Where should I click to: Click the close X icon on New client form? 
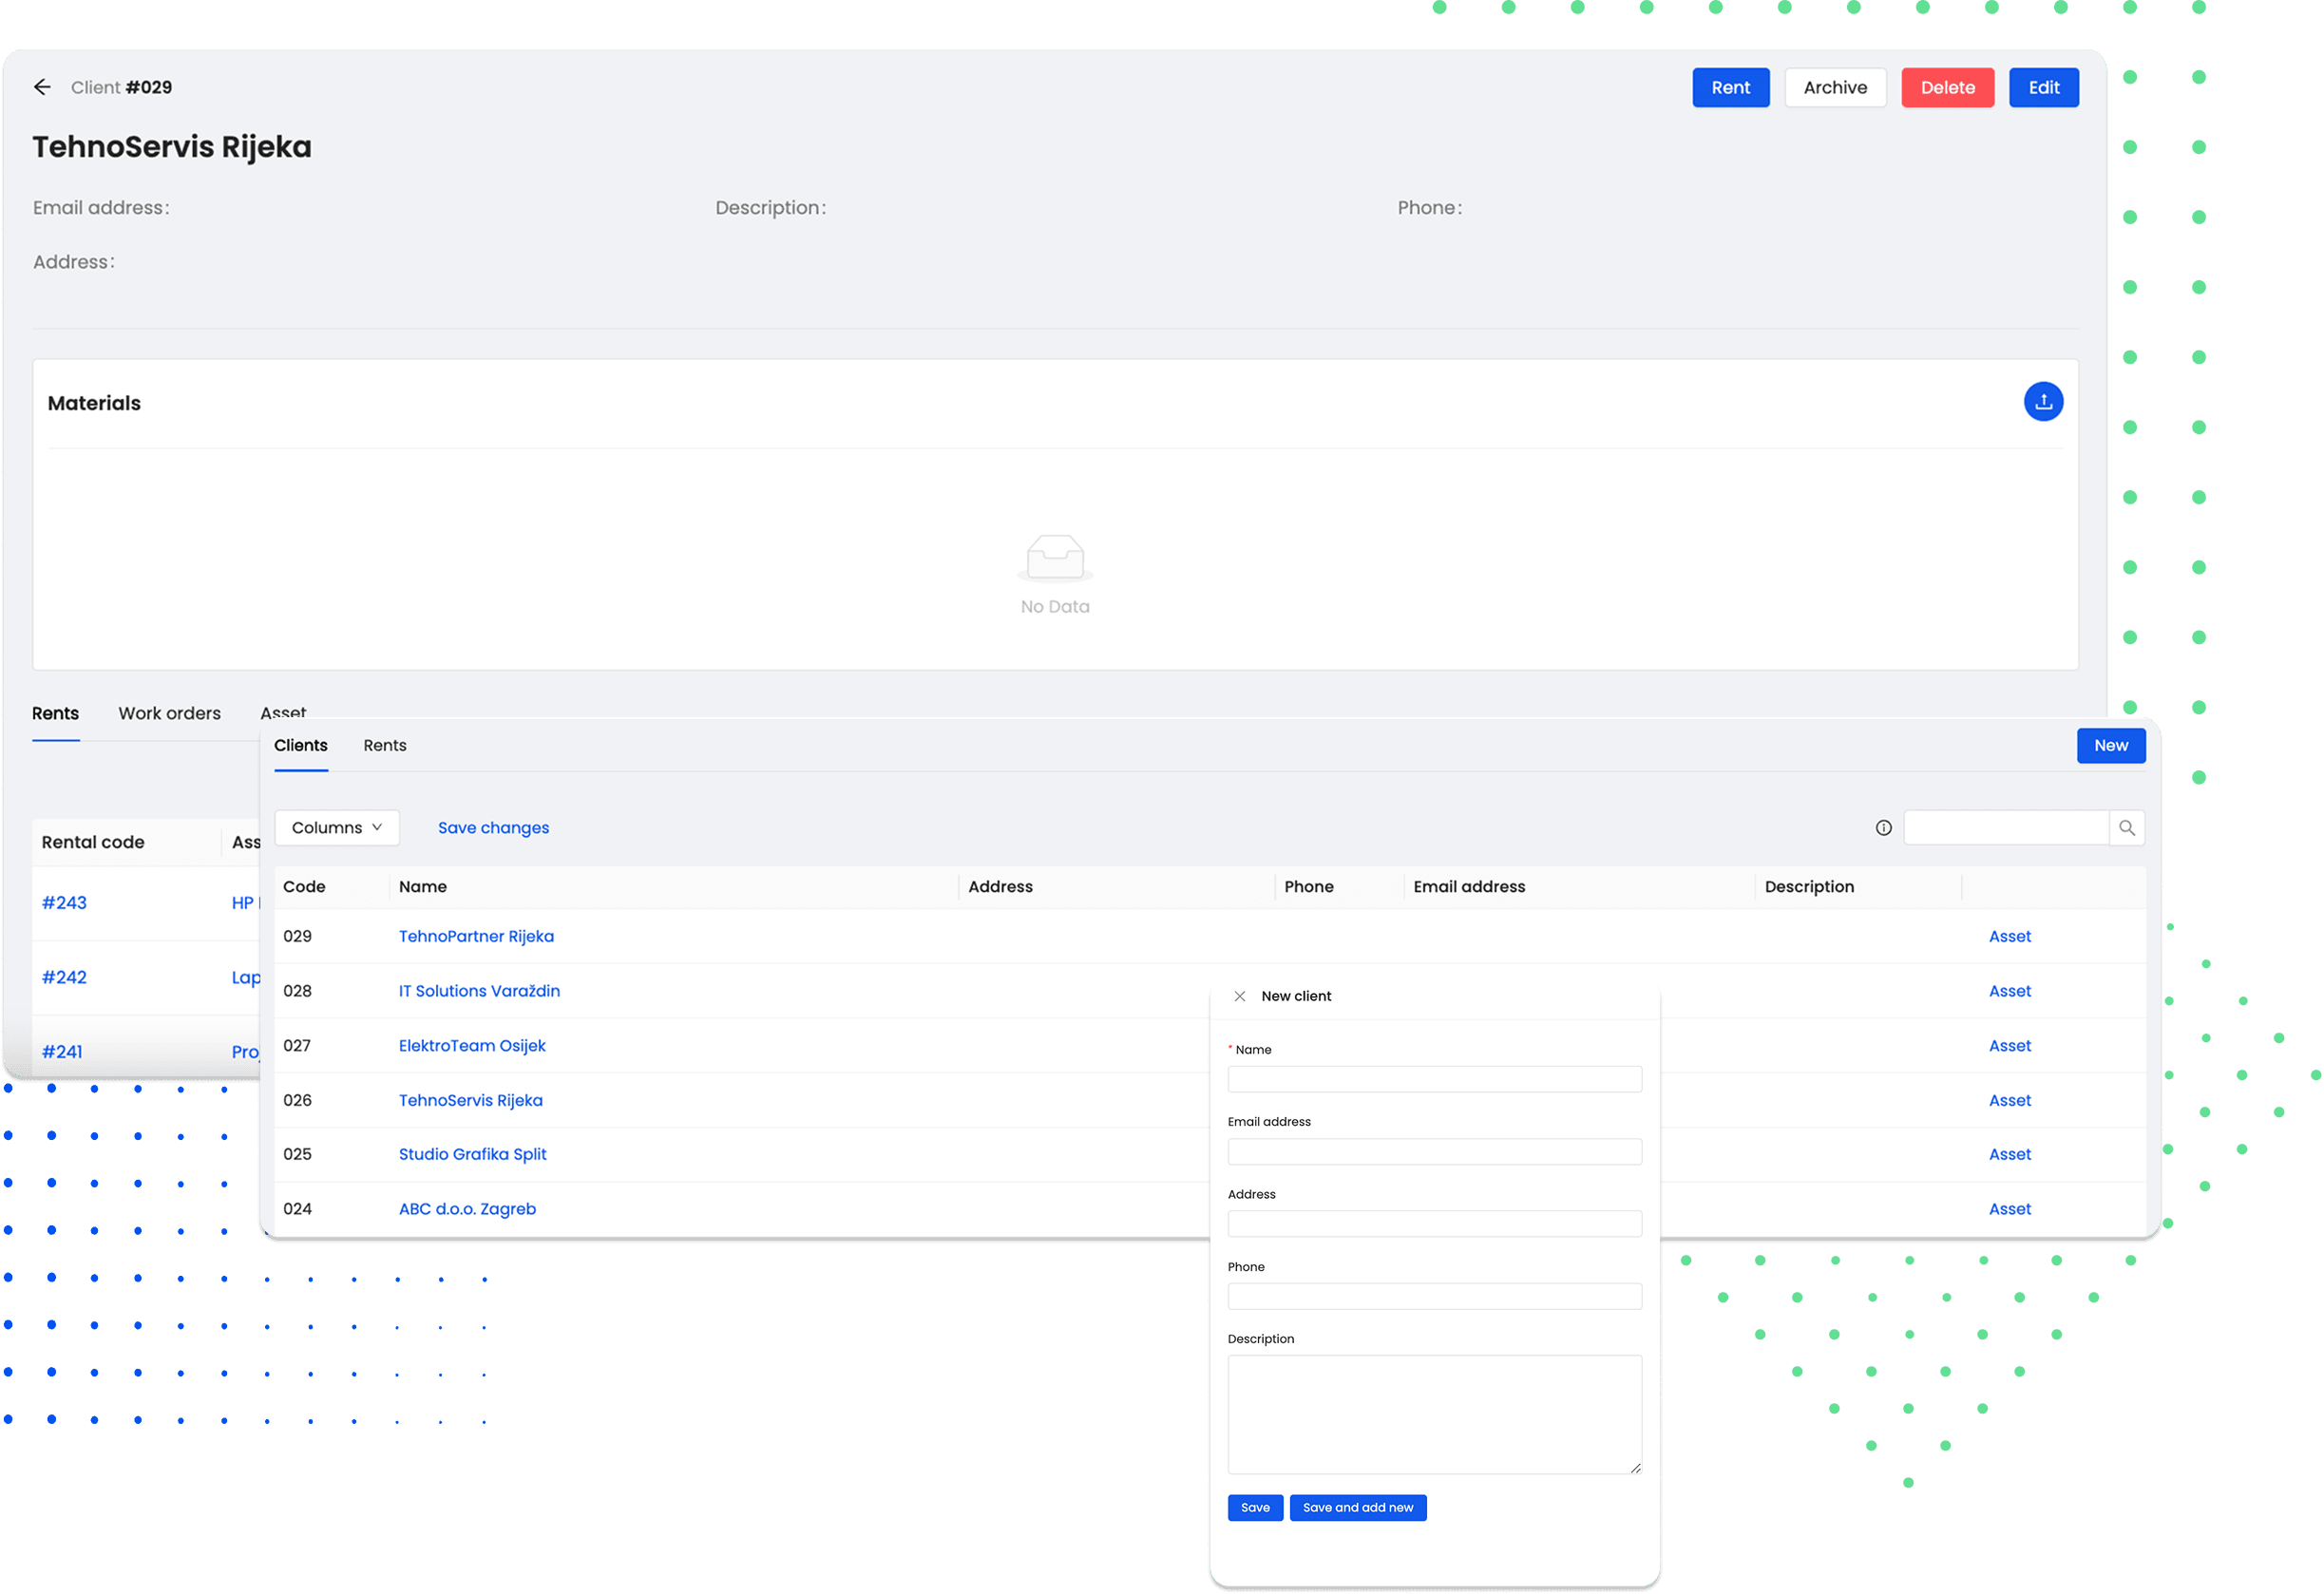pyautogui.click(x=1240, y=996)
